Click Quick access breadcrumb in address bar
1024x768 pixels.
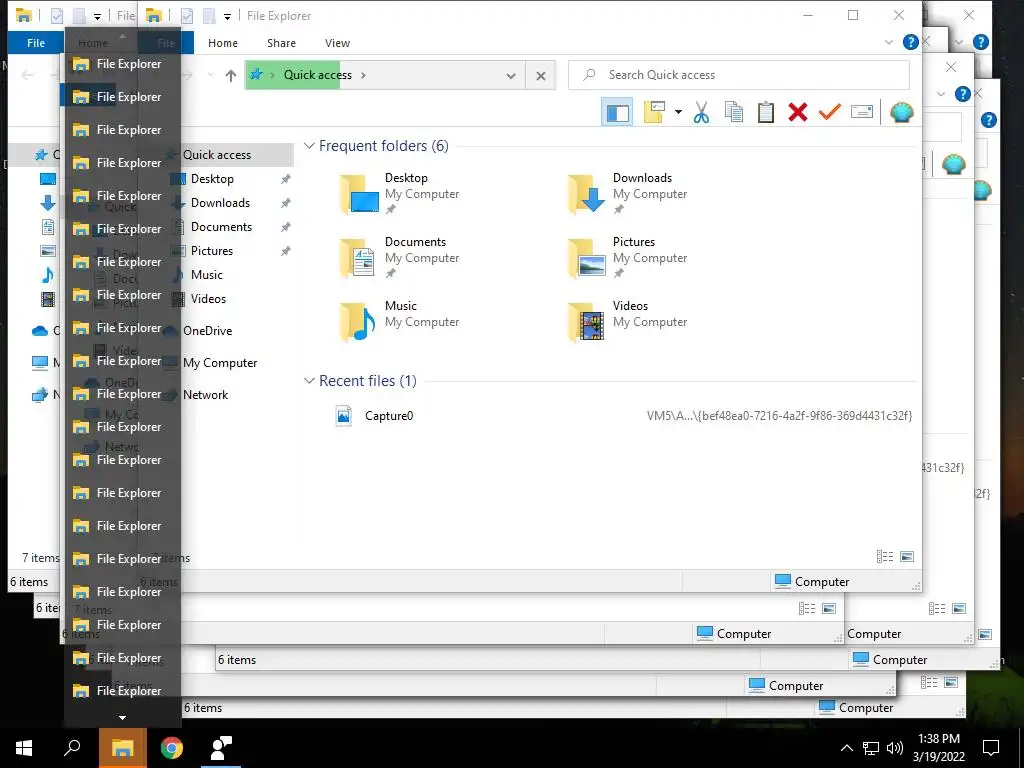(x=317, y=75)
